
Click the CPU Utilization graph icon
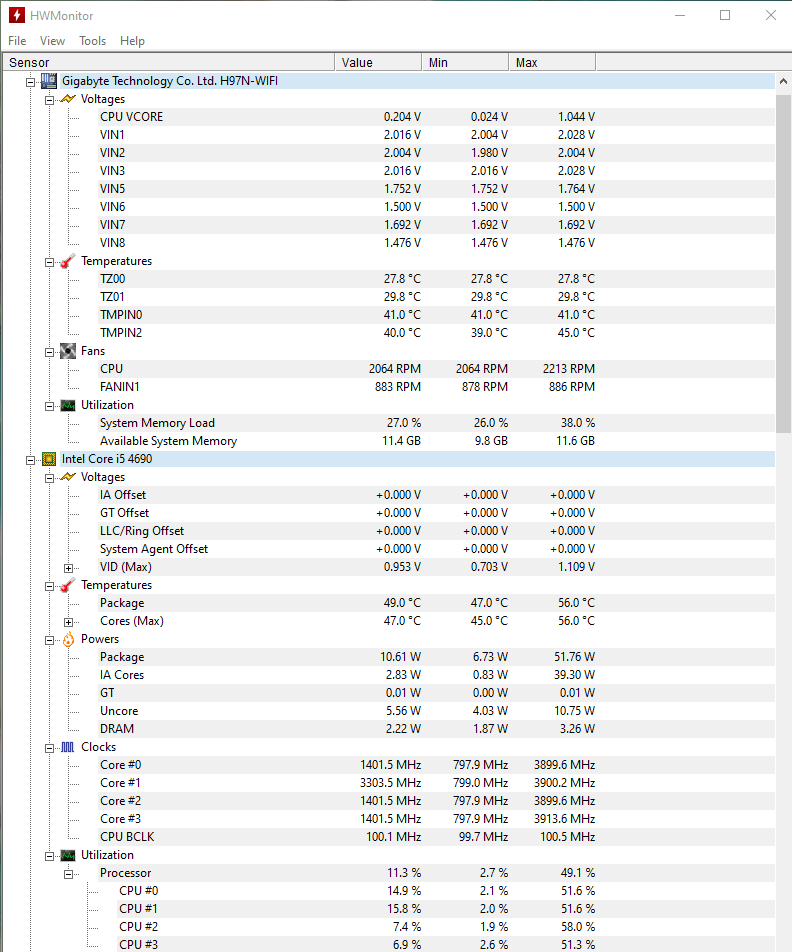pyautogui.click(x=68, y=855)
